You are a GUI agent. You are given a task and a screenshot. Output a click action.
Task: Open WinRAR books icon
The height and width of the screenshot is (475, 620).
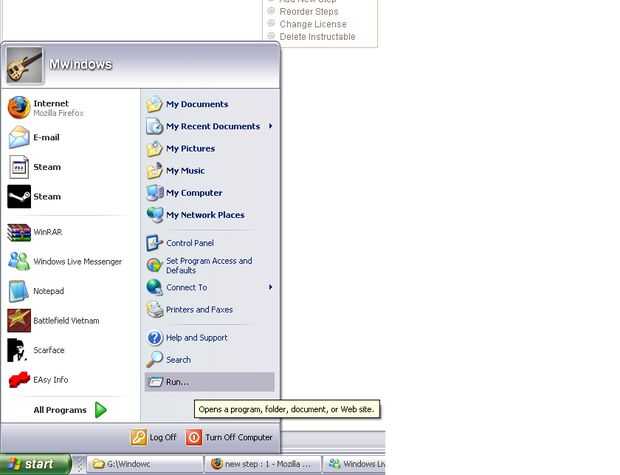pyautogui.click(x=19, y=232)
